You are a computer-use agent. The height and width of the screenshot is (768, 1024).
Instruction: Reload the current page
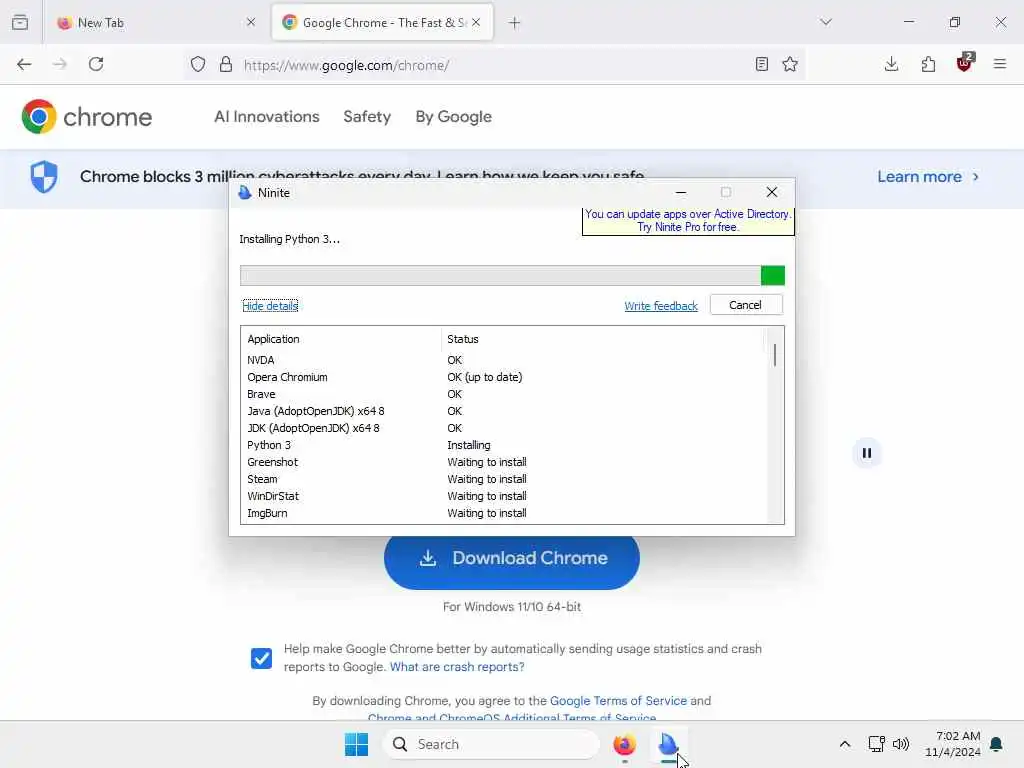pos(96,64)
